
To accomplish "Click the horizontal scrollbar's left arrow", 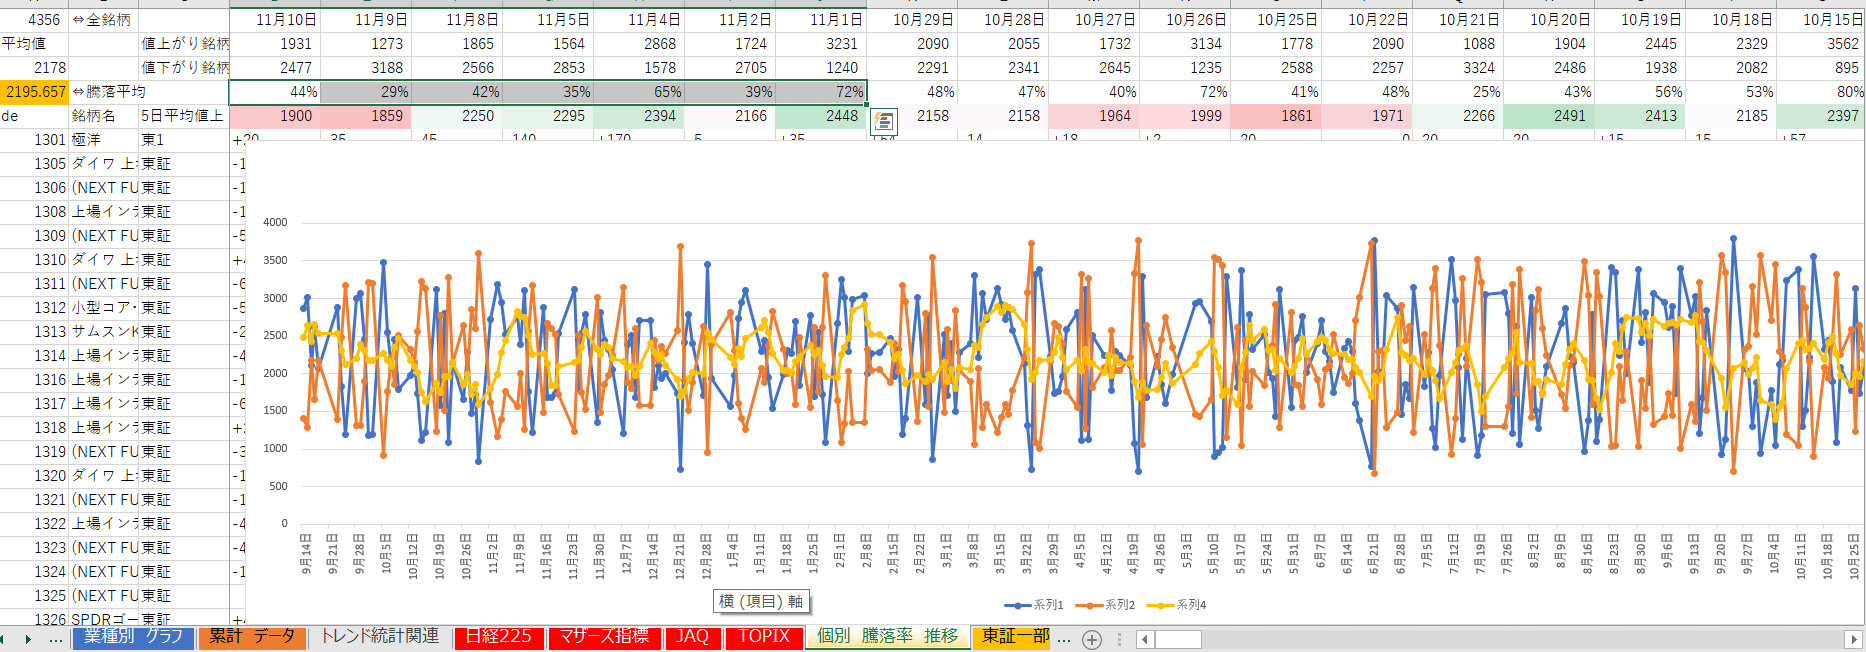I will 1145,639.
